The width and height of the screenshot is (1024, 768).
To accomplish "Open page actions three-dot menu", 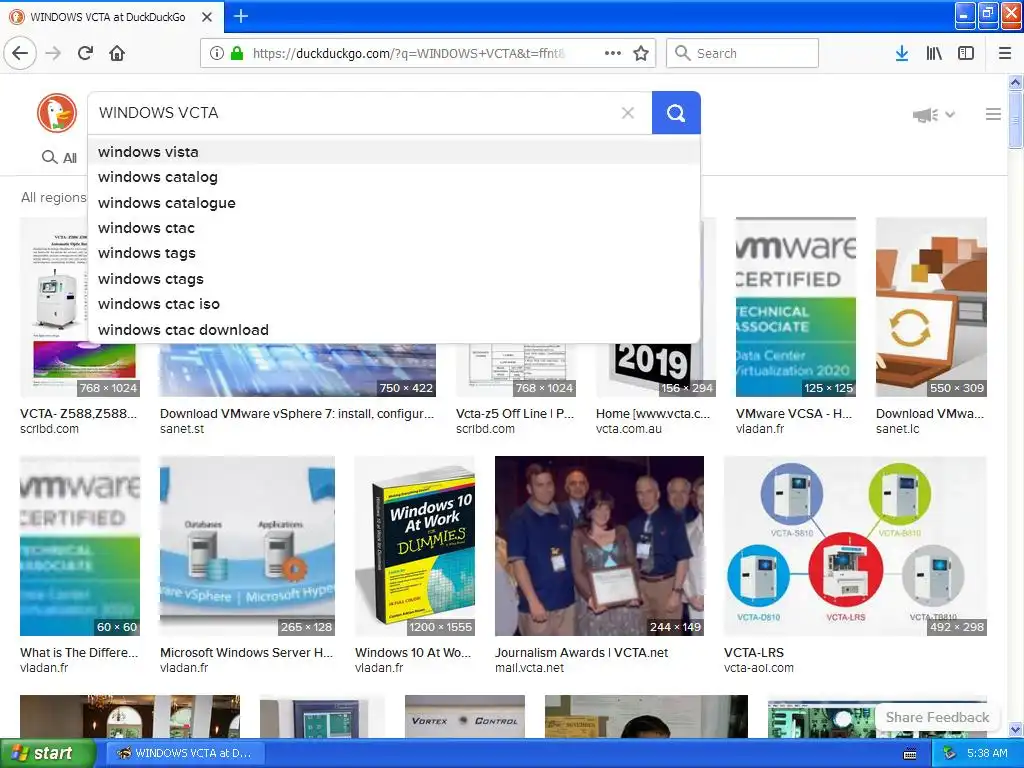I will (613, 54).
